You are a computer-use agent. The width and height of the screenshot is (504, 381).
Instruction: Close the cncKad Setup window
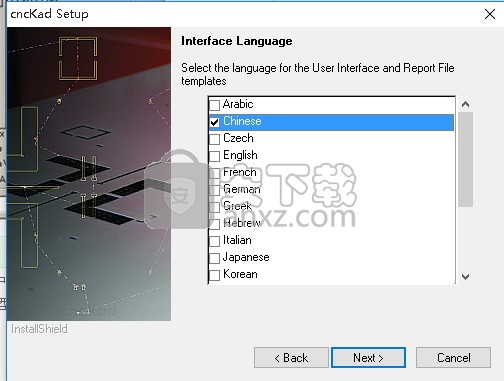[490, 14]
